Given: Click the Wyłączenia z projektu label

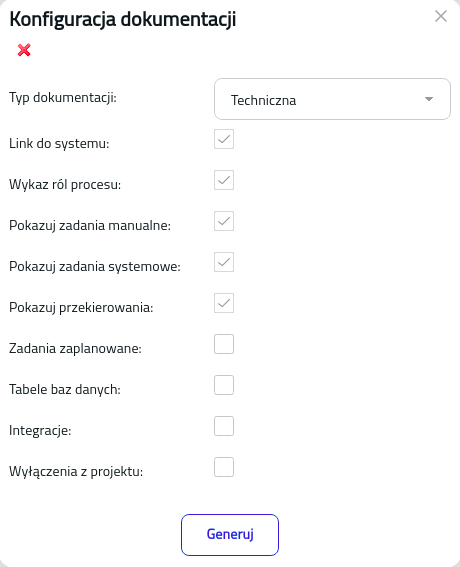Looking at the screenshot, I should coord(76,472).
